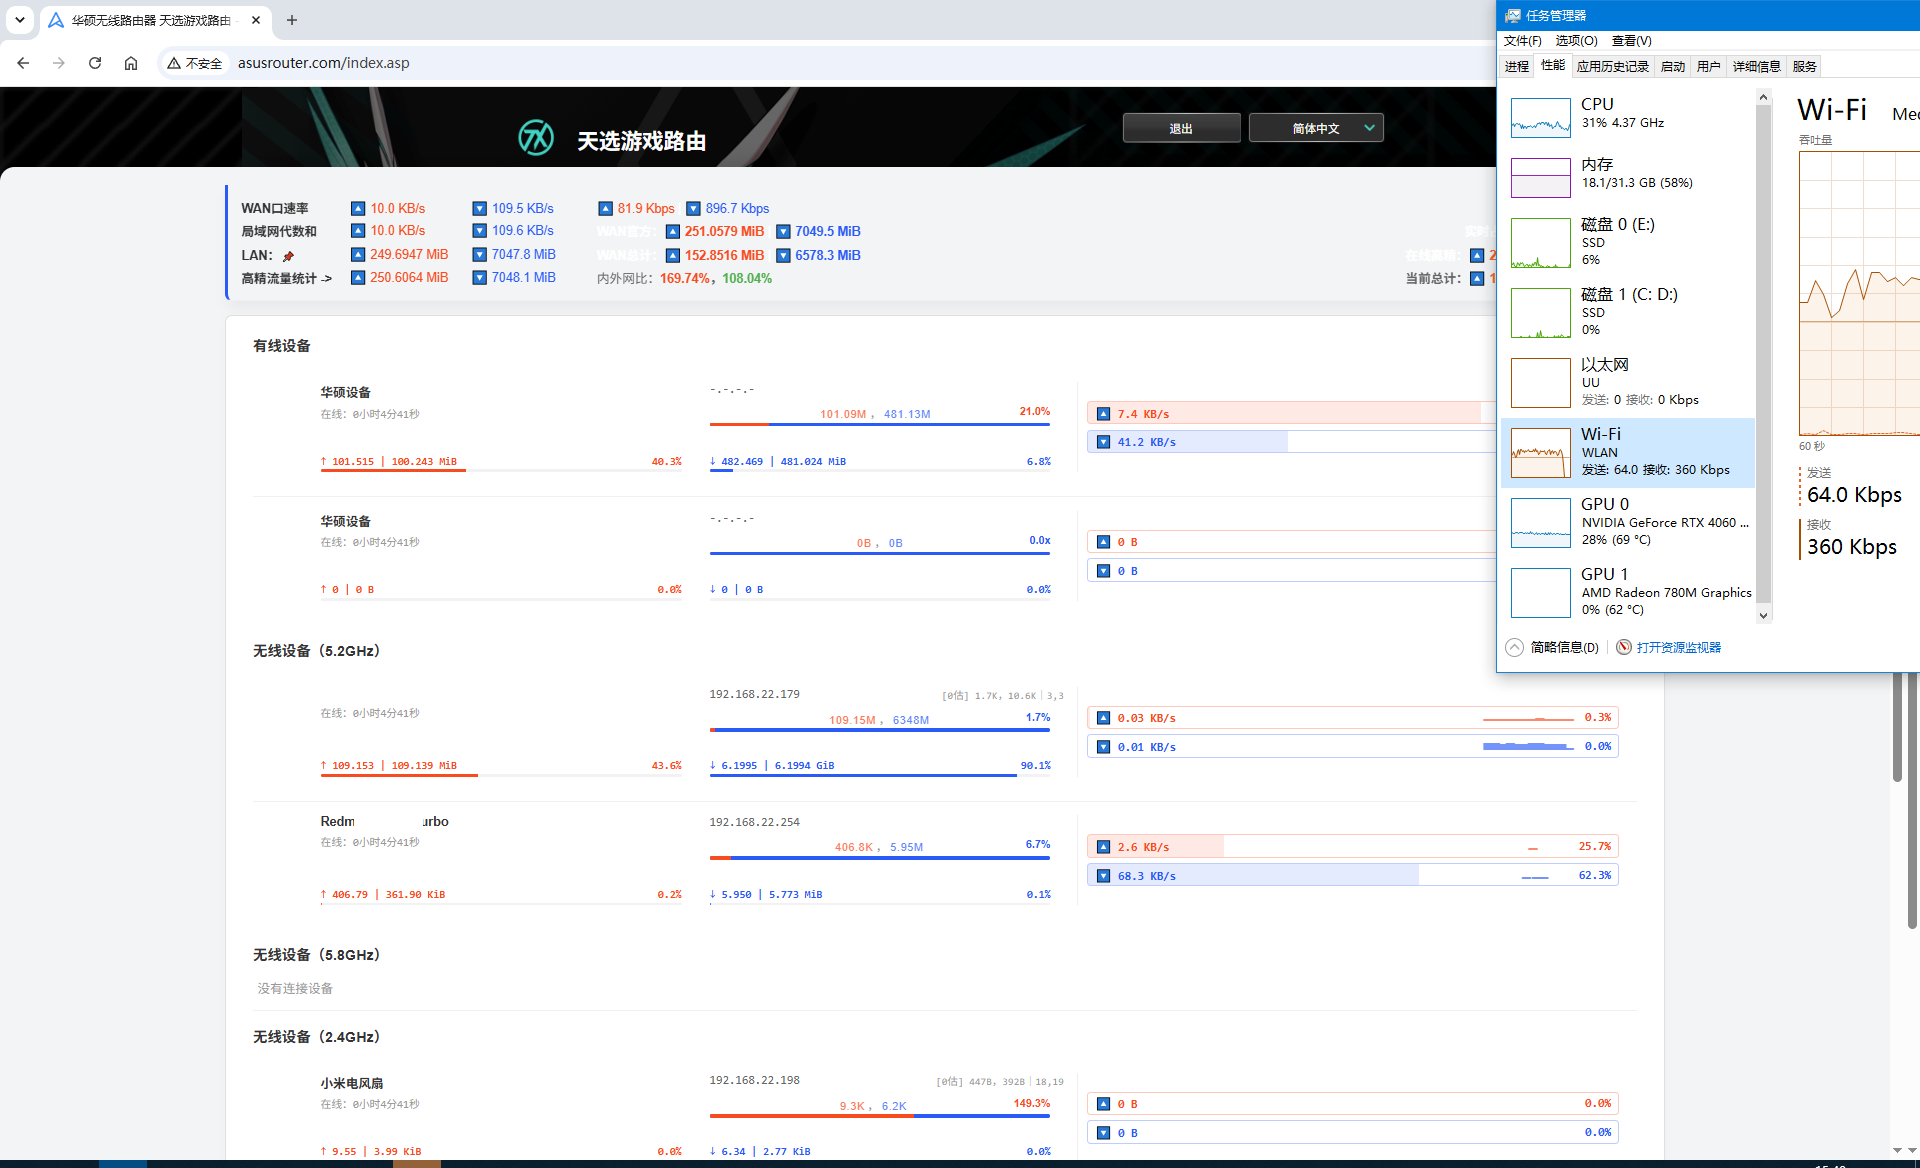Expand the browser tab search chevron
The height and width of the screenshot is (1168, 1920).
click(x=20, y=20)
